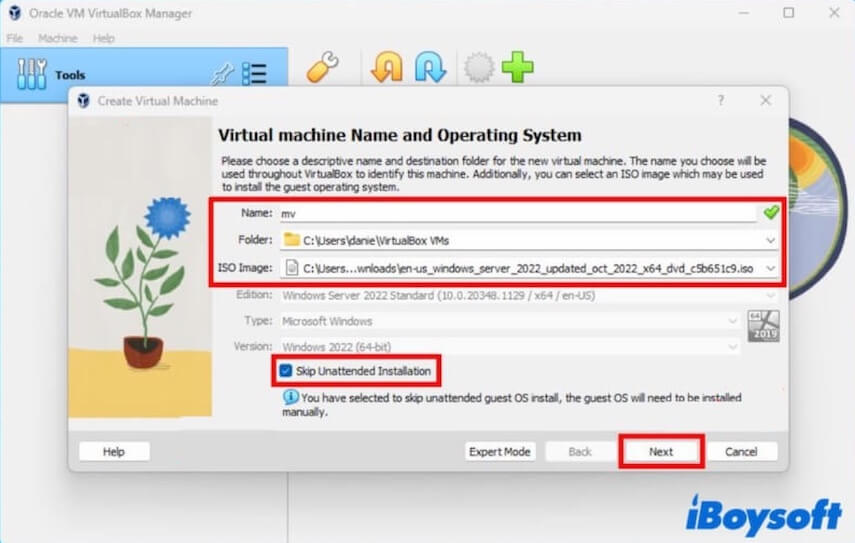Screen dimensions: 855x543
Task: Click the ISO file document icon
Action: [292, 268]
